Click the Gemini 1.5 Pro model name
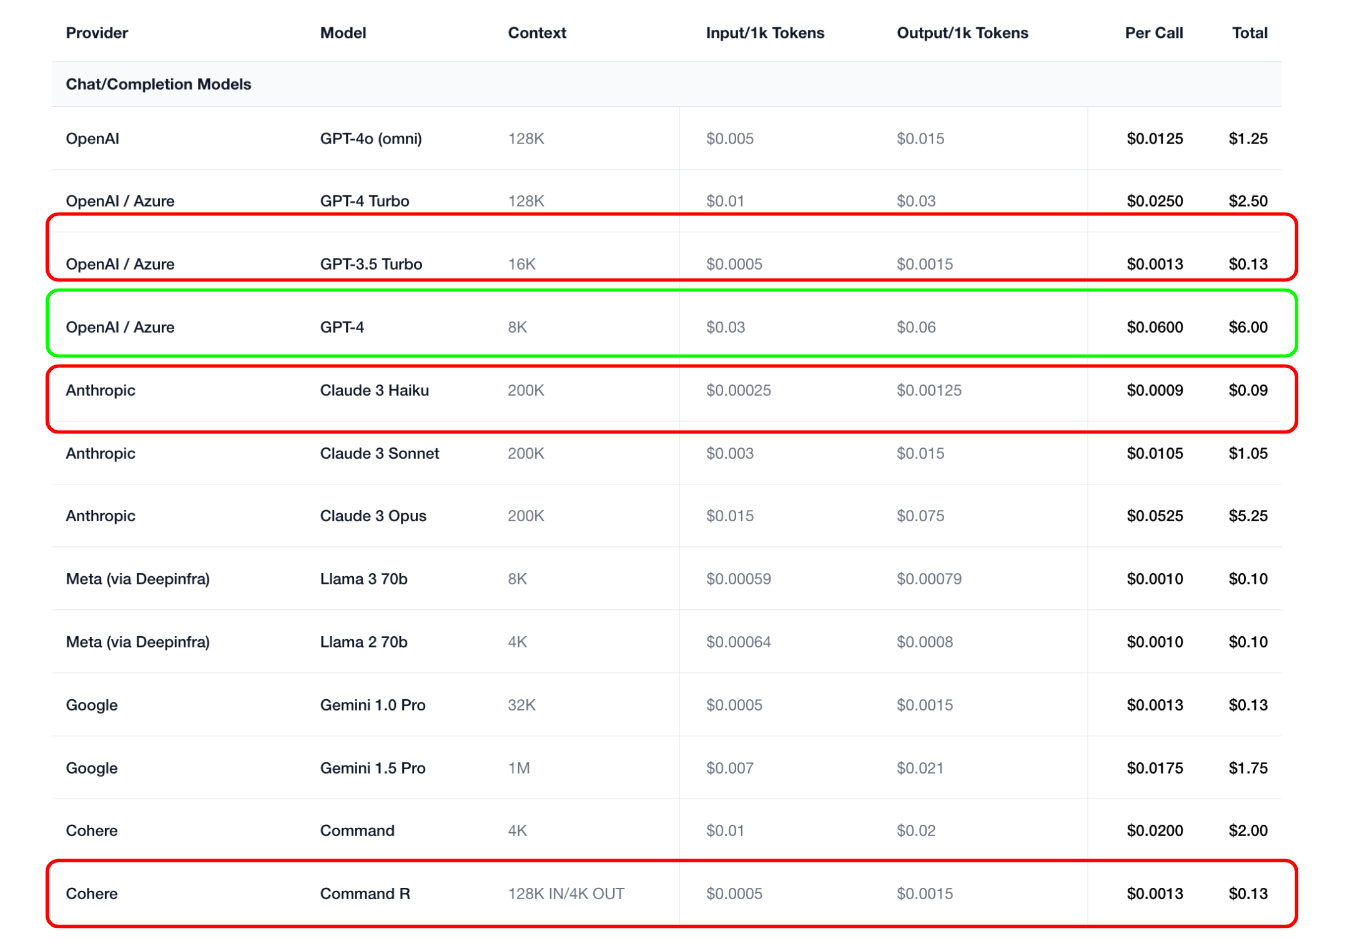The image size is (1360, 940). click(x=373, y=768)
